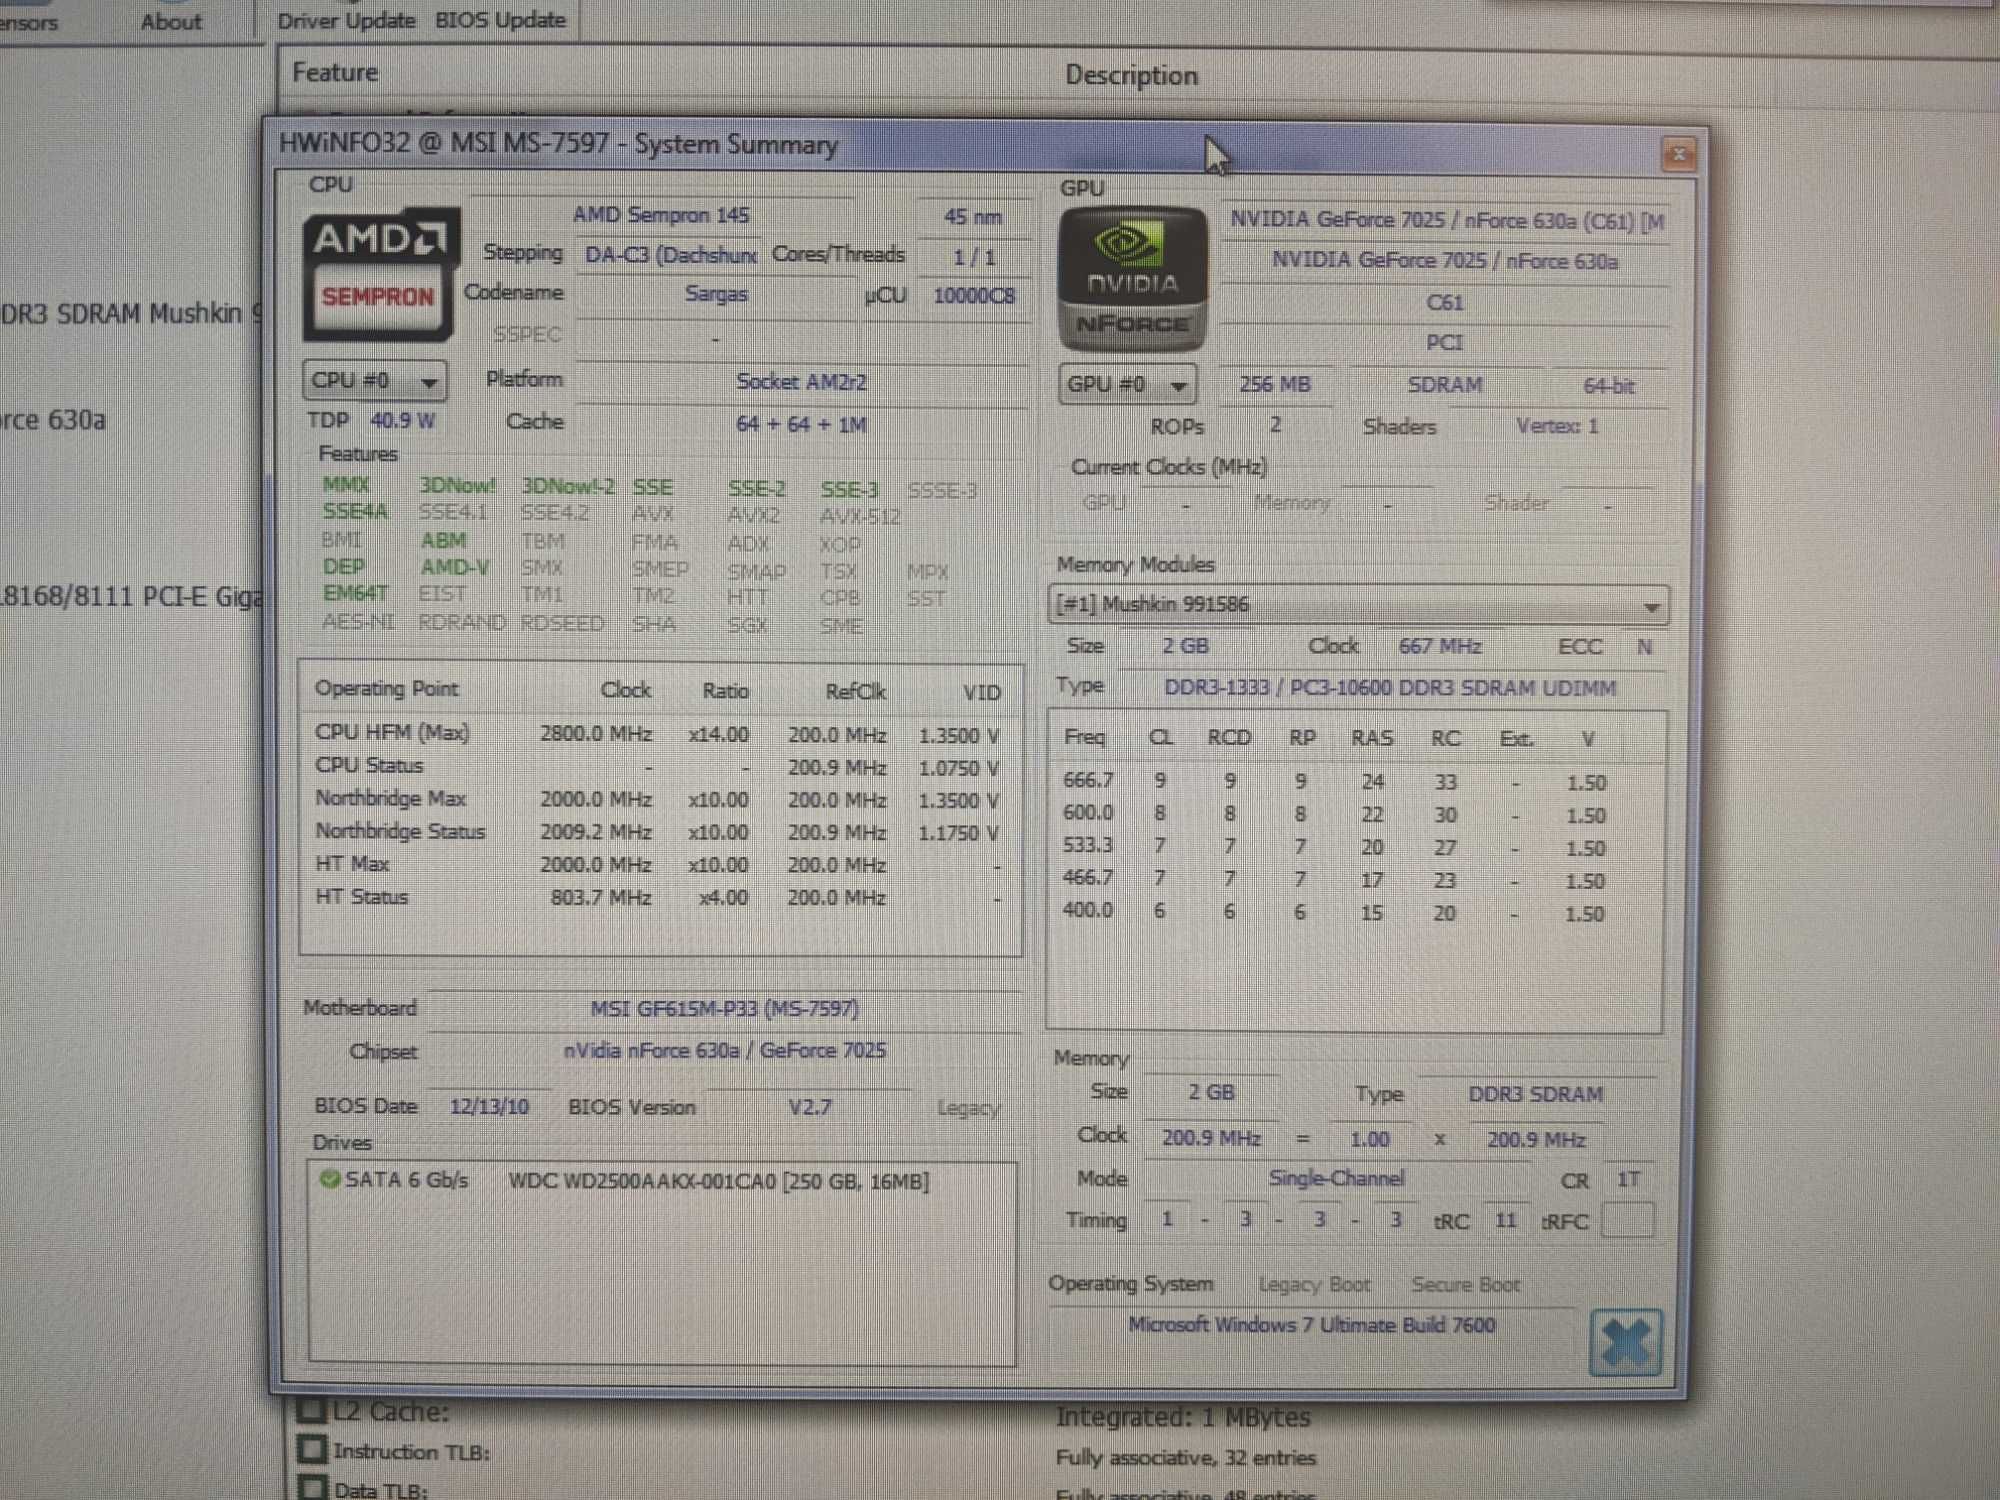Image resolution: width=2000 pixels, height=1500 pixels.
Task: Click the MSI GF615M-P33 (MS-7597) motherboard field
Action: (x=724, y=1009)
